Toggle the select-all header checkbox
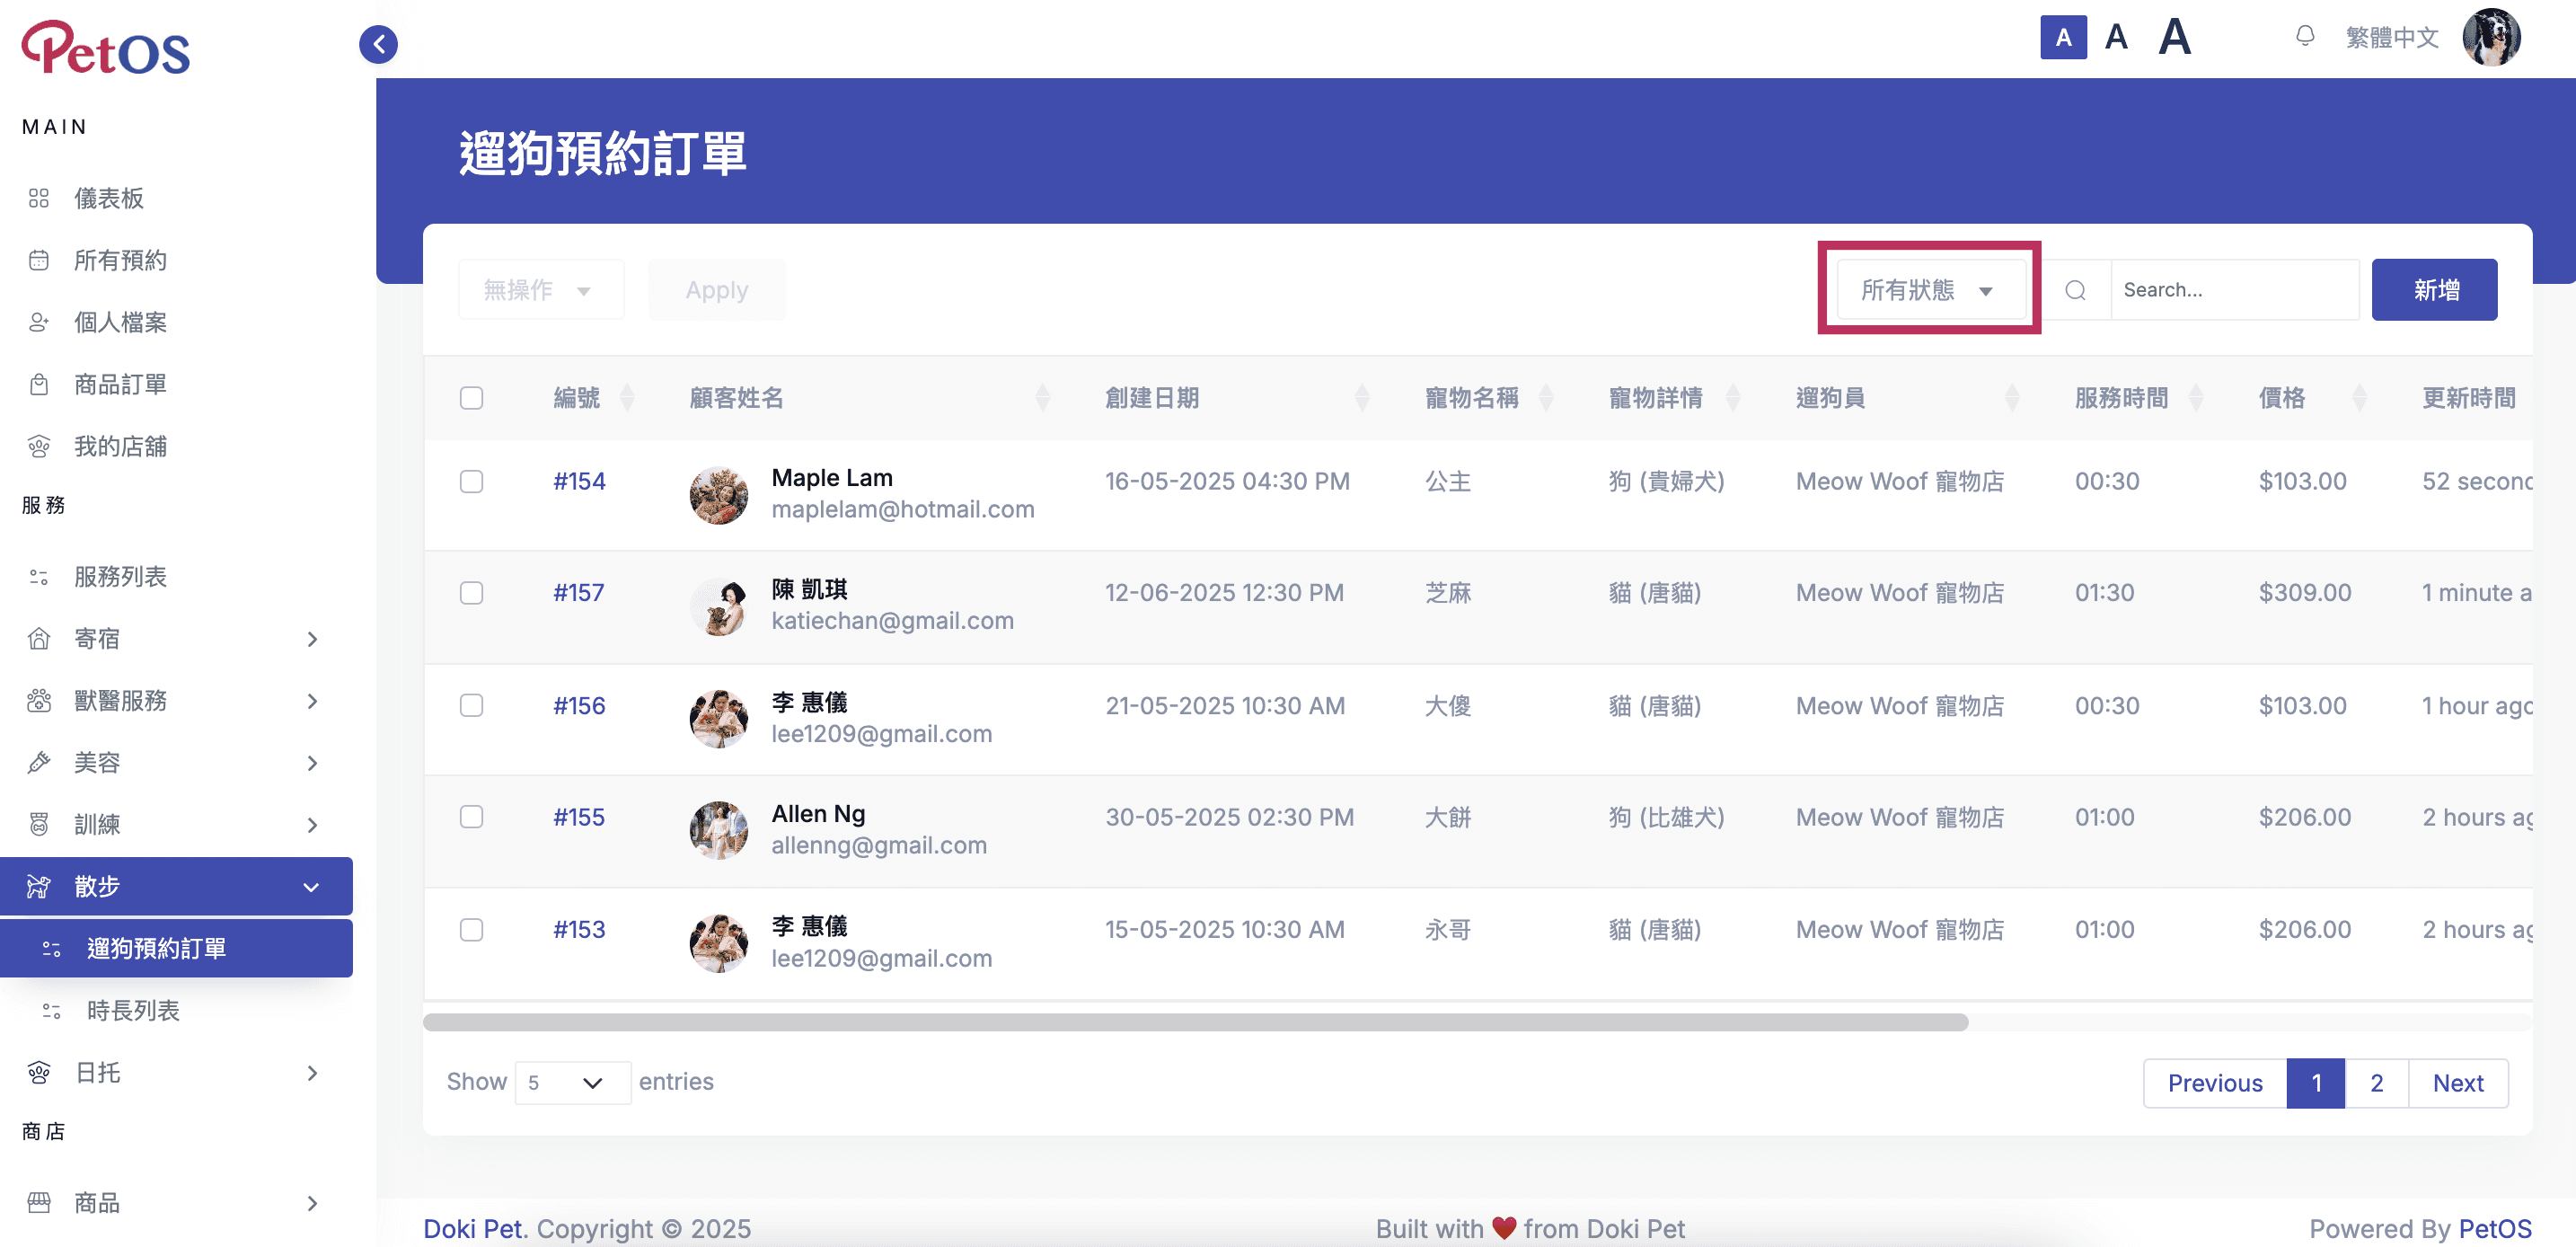This screenshot has width=2576, height=1247. pyautogui.click(x=472, y=398)
